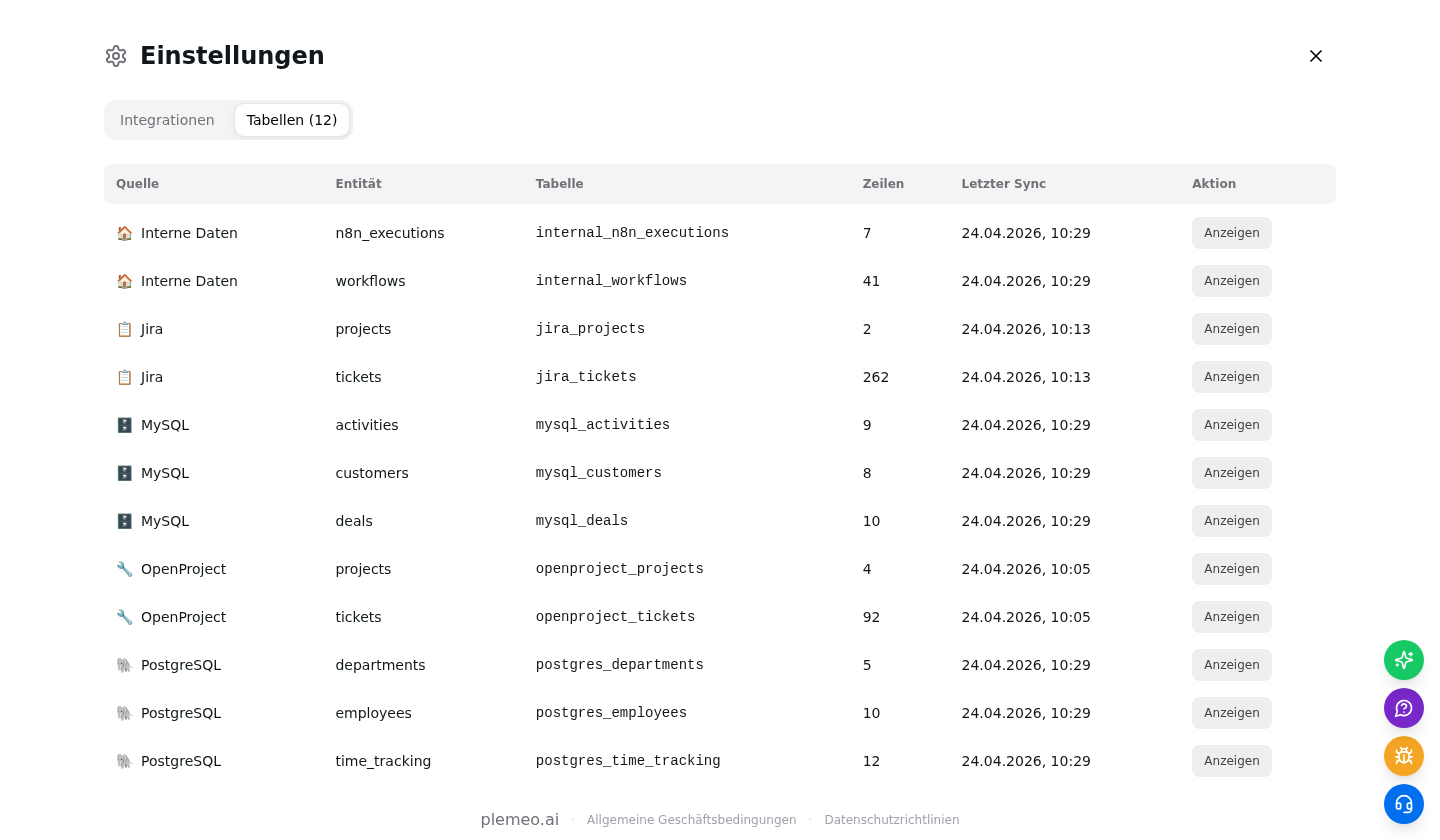This screenshot has height=840, width=1440.
Task: Close the Einstellungen dialog with the X
Action: point(1316,56)
